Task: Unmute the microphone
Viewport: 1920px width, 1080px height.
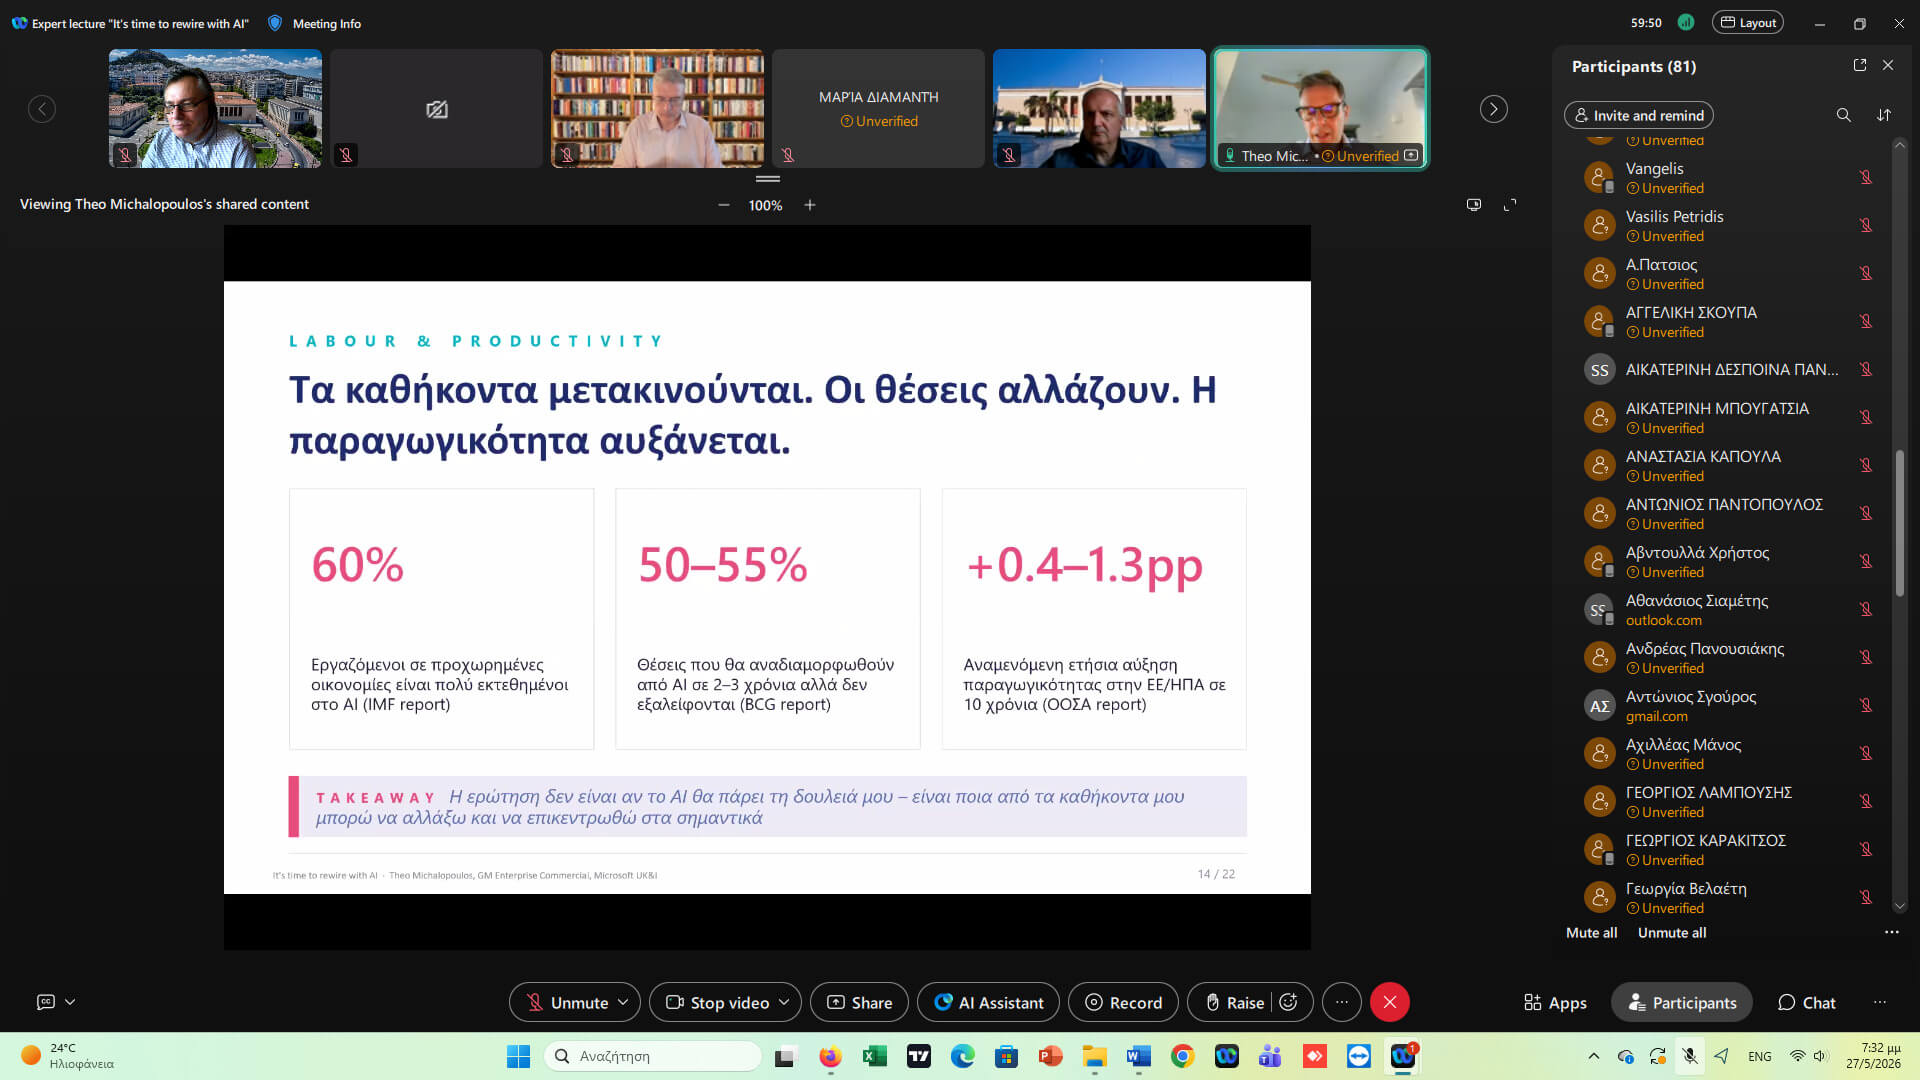Action: (x=567, y=1002)
